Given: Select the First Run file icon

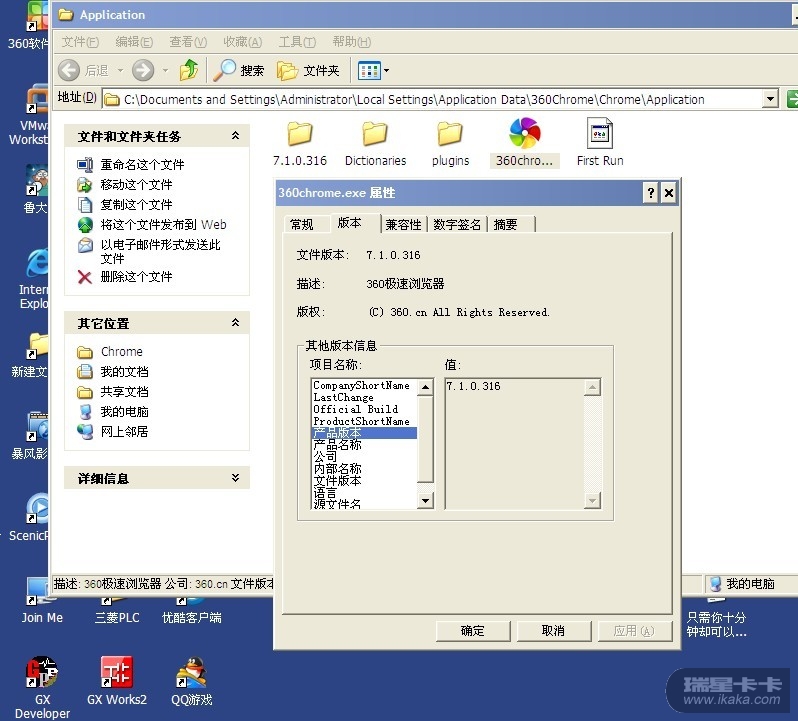Looking at the screenshot, I should 600,143.
